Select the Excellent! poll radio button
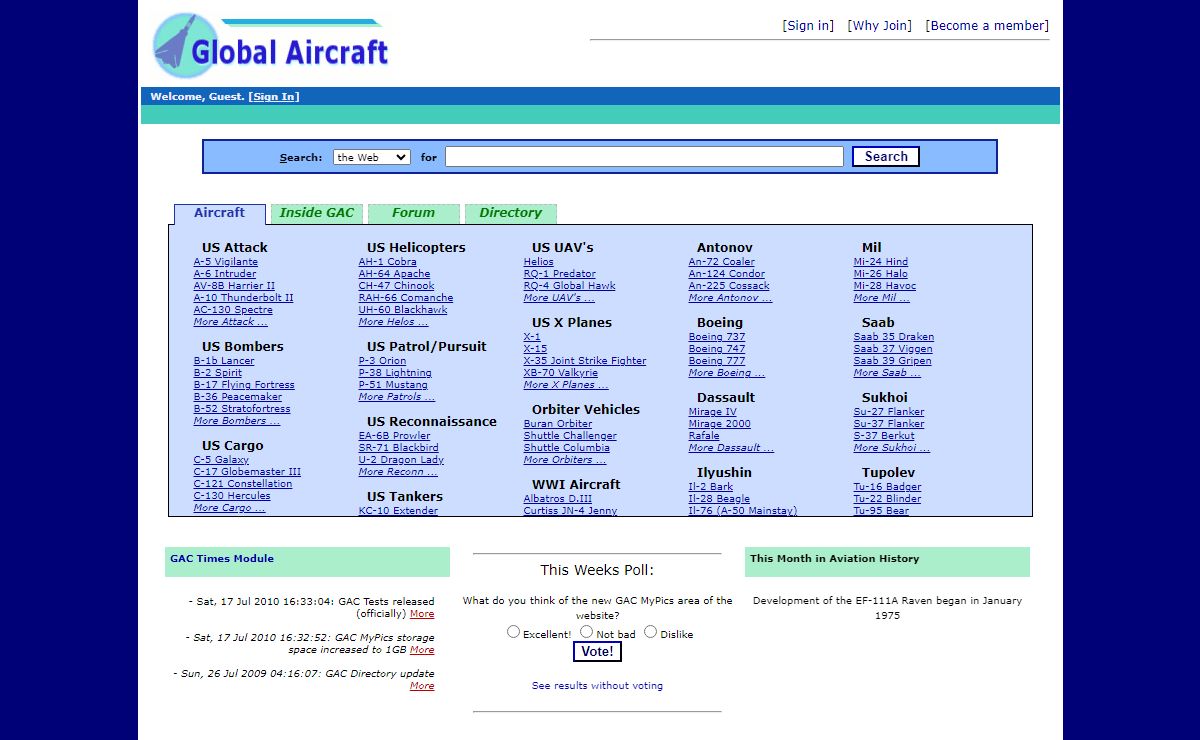This screenshot has height=740, width=1200. 514,632
